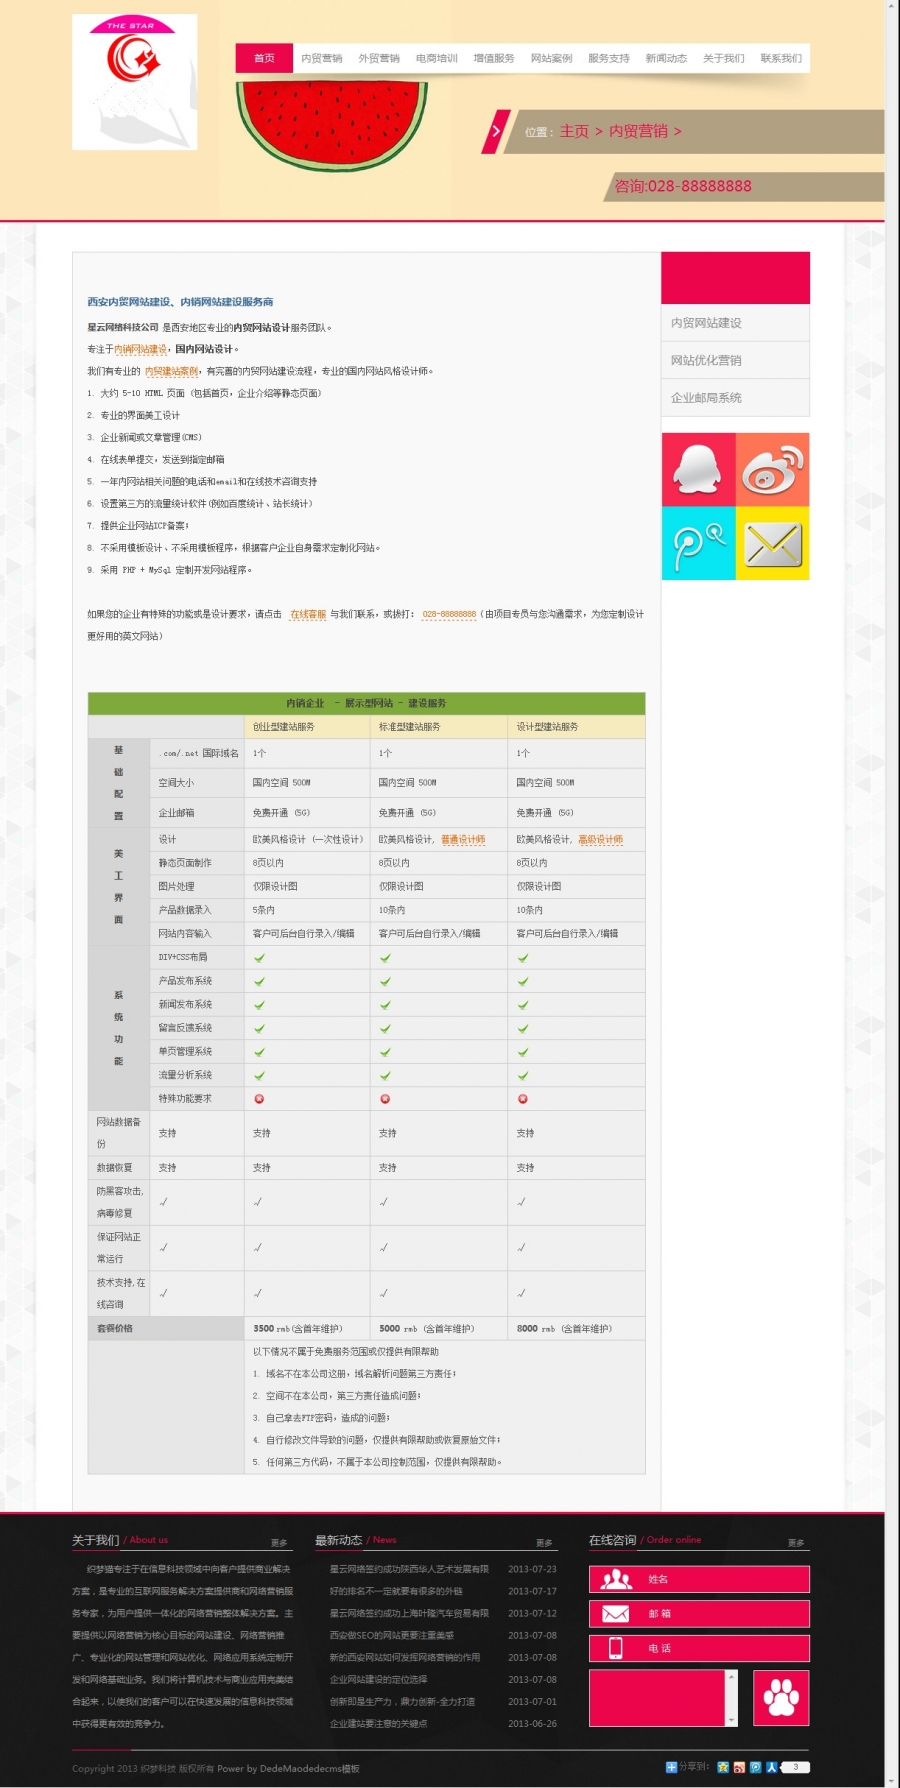Open 外贸营销 navigation menu item
This screenshot has height=1788, width=900.
pyautogui.click(x=379, y=58)
